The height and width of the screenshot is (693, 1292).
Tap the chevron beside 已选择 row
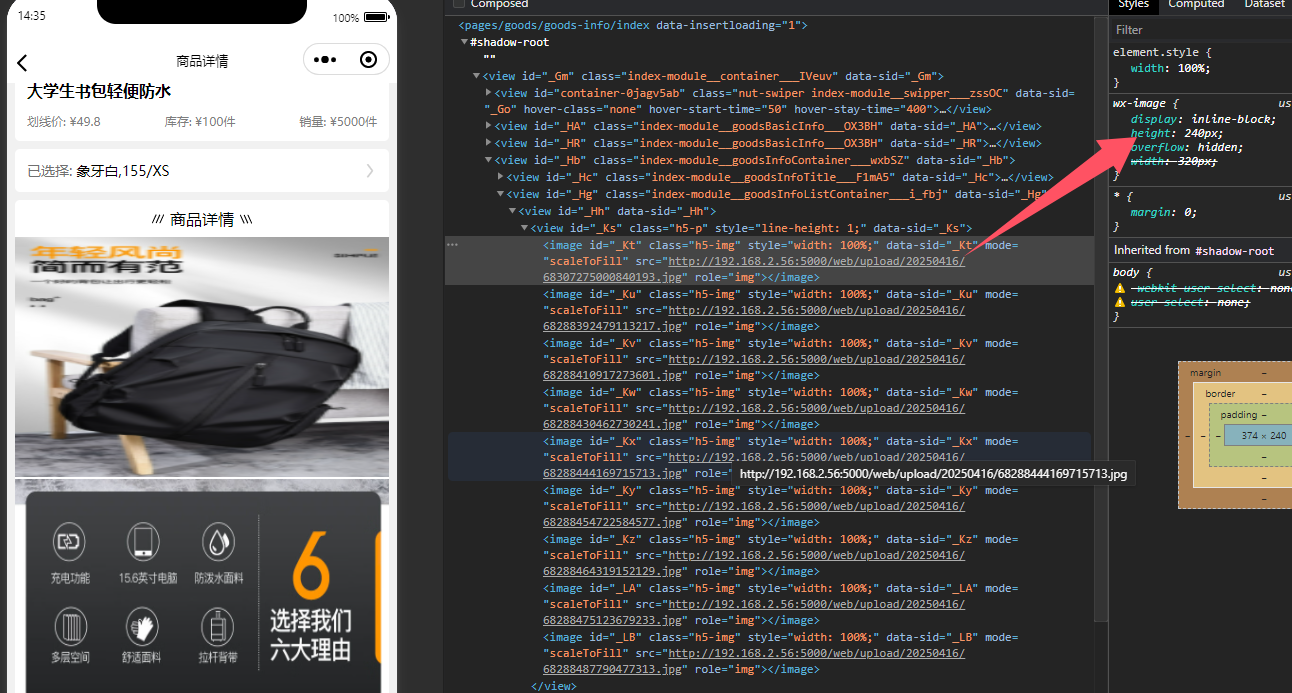pos(370,171)
